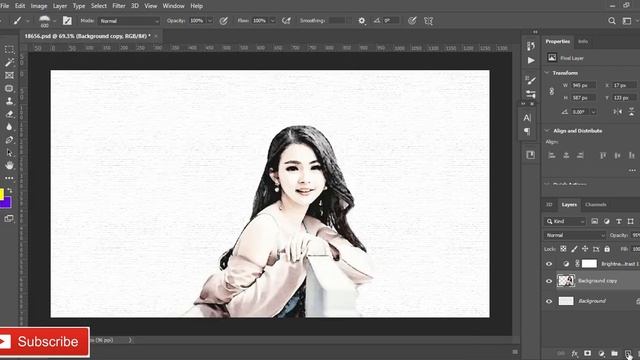The image size is (640, 360).
Task: Hide the Background layer
Action: 549,302
